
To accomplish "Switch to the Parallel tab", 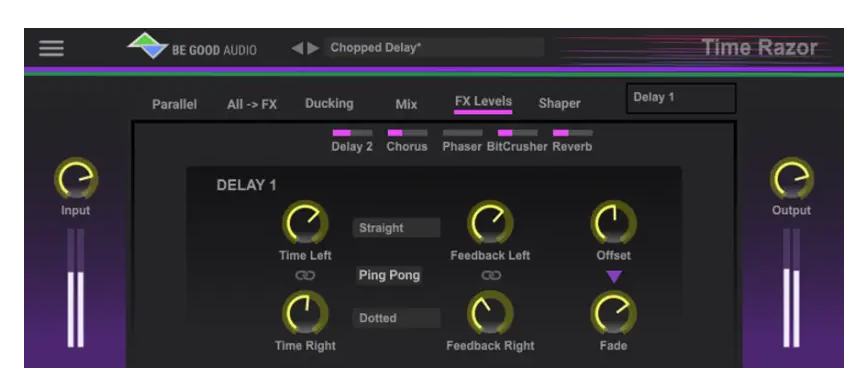I will [174, 104].
